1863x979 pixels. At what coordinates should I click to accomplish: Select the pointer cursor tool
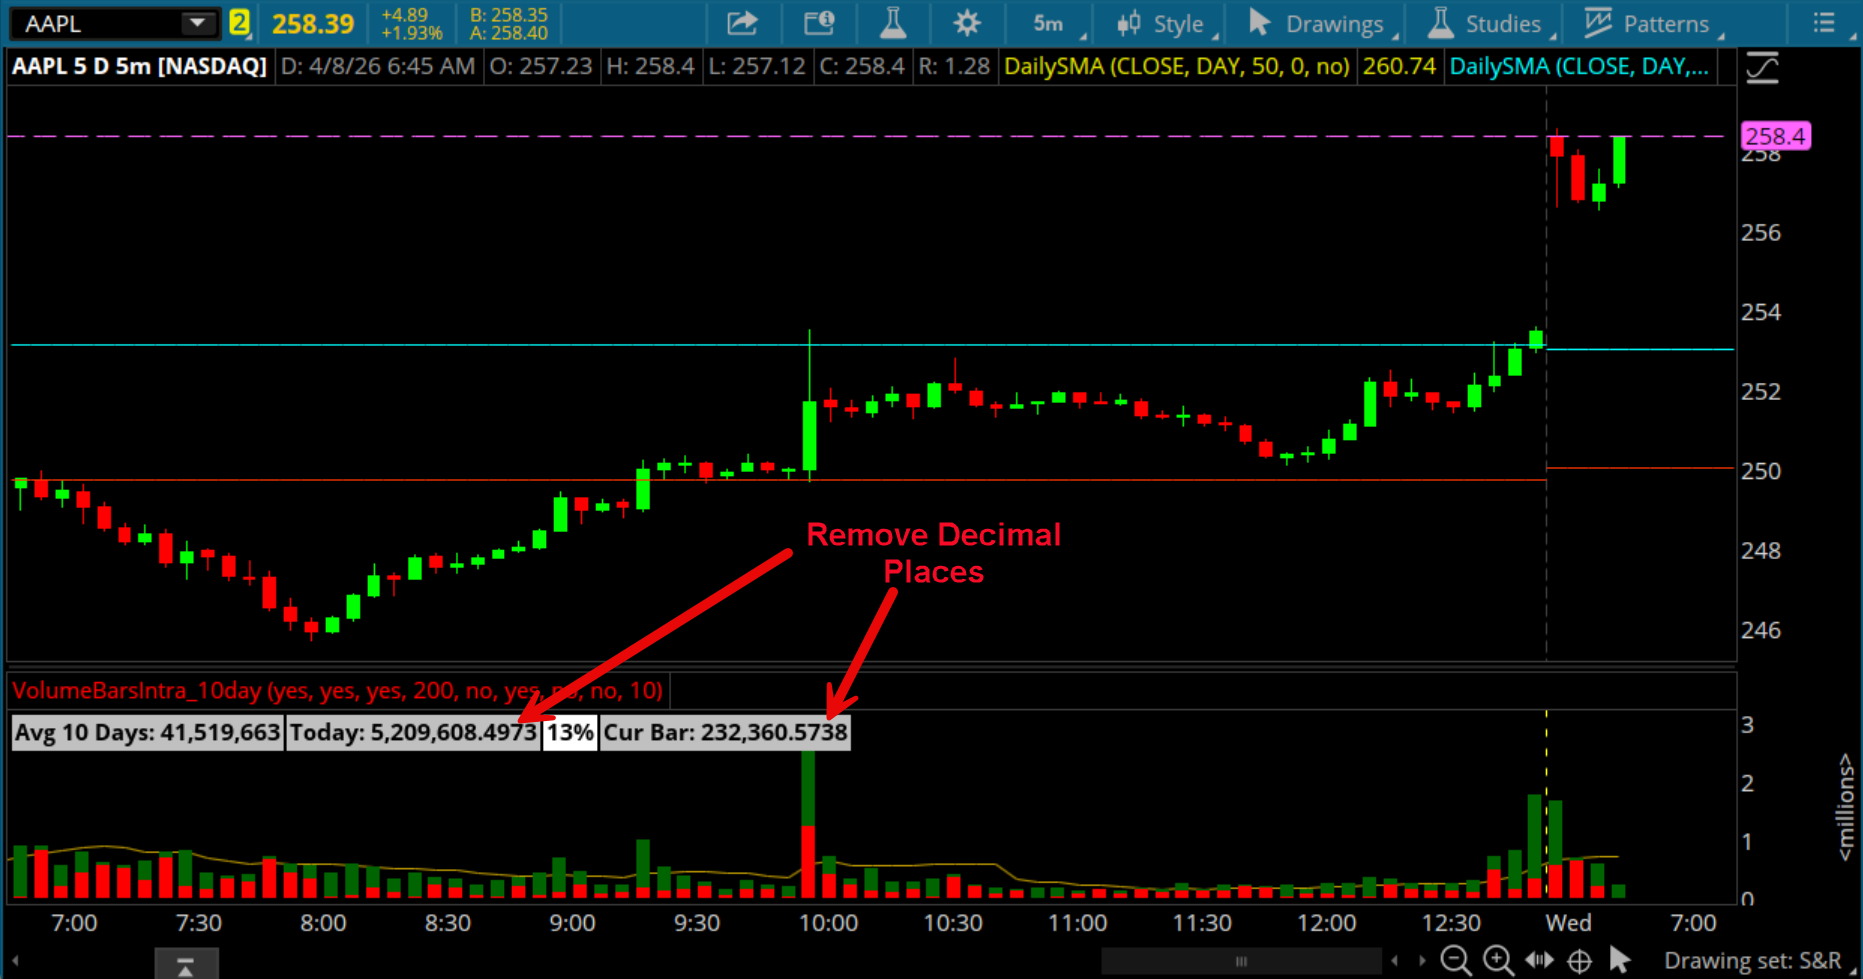point(1620,960)
